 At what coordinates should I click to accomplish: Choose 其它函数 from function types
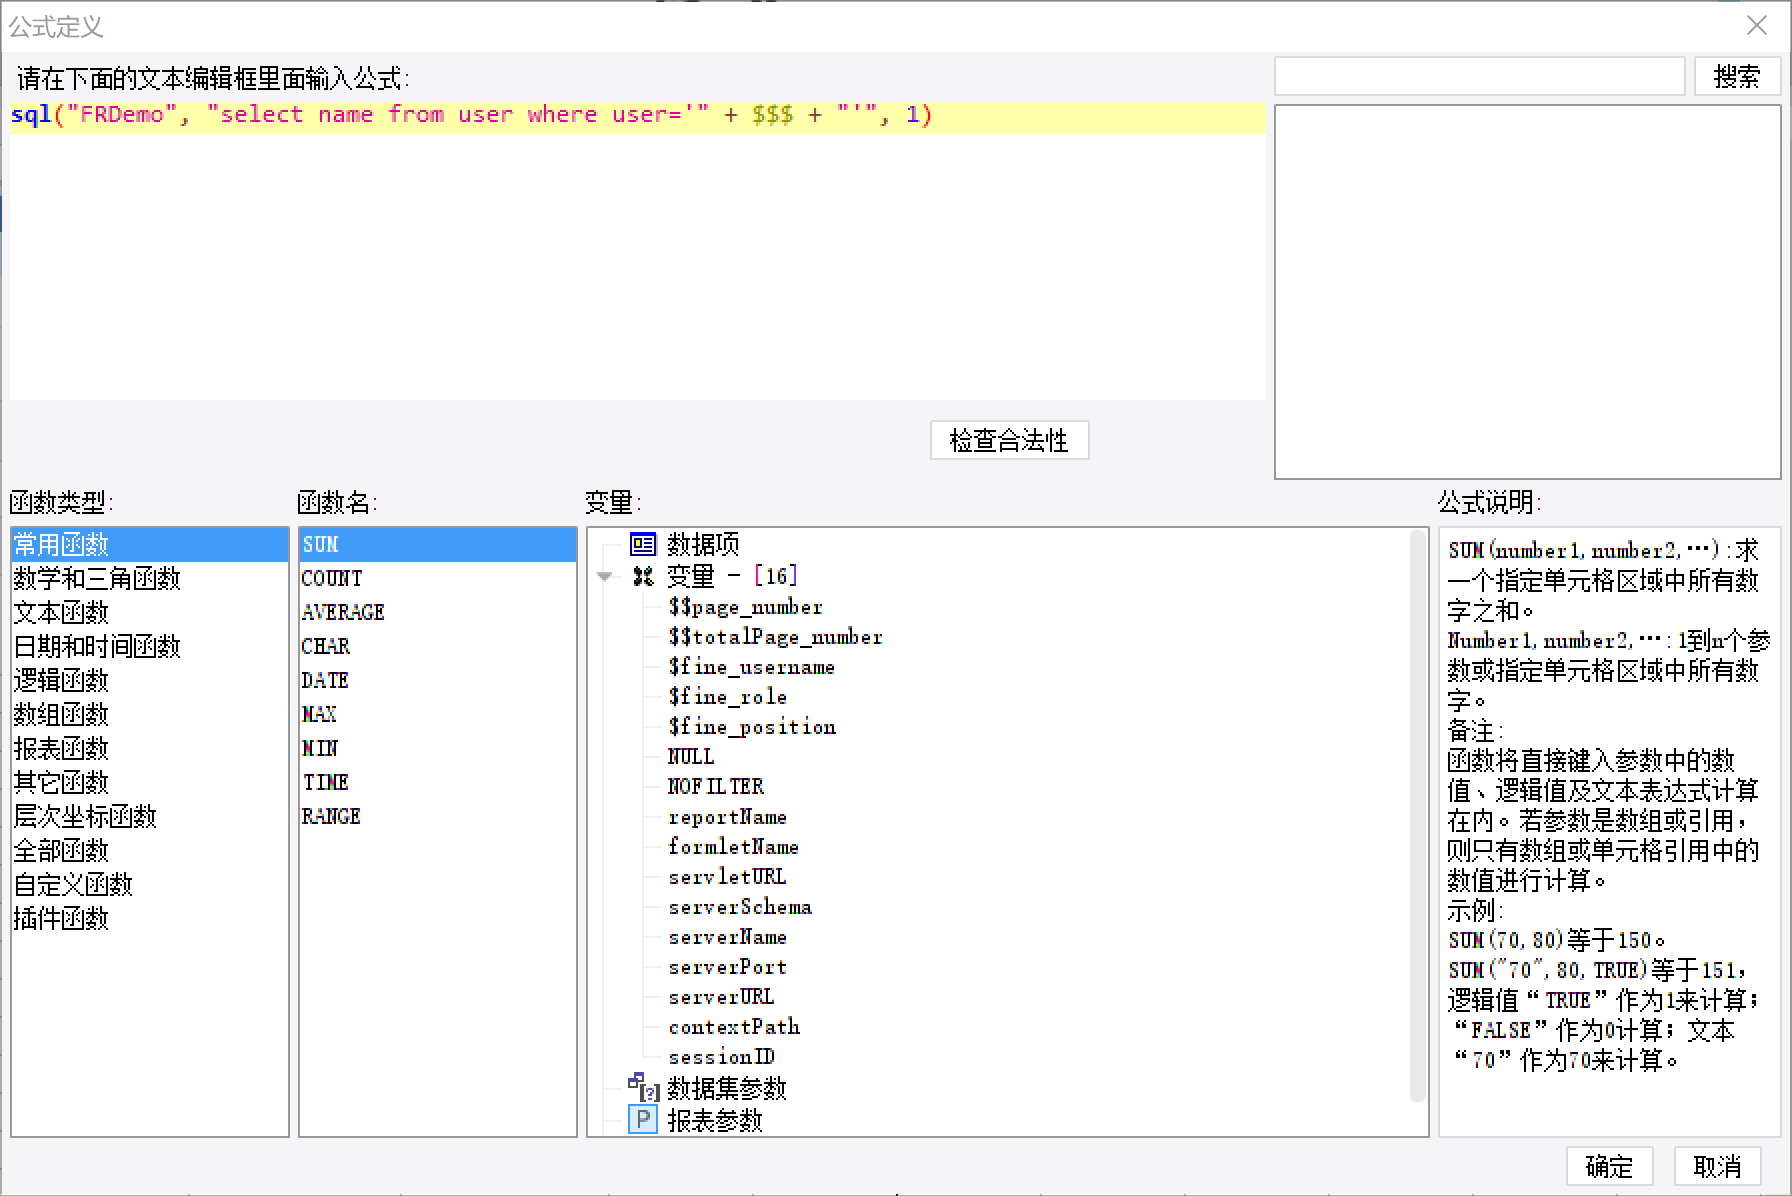150,783
